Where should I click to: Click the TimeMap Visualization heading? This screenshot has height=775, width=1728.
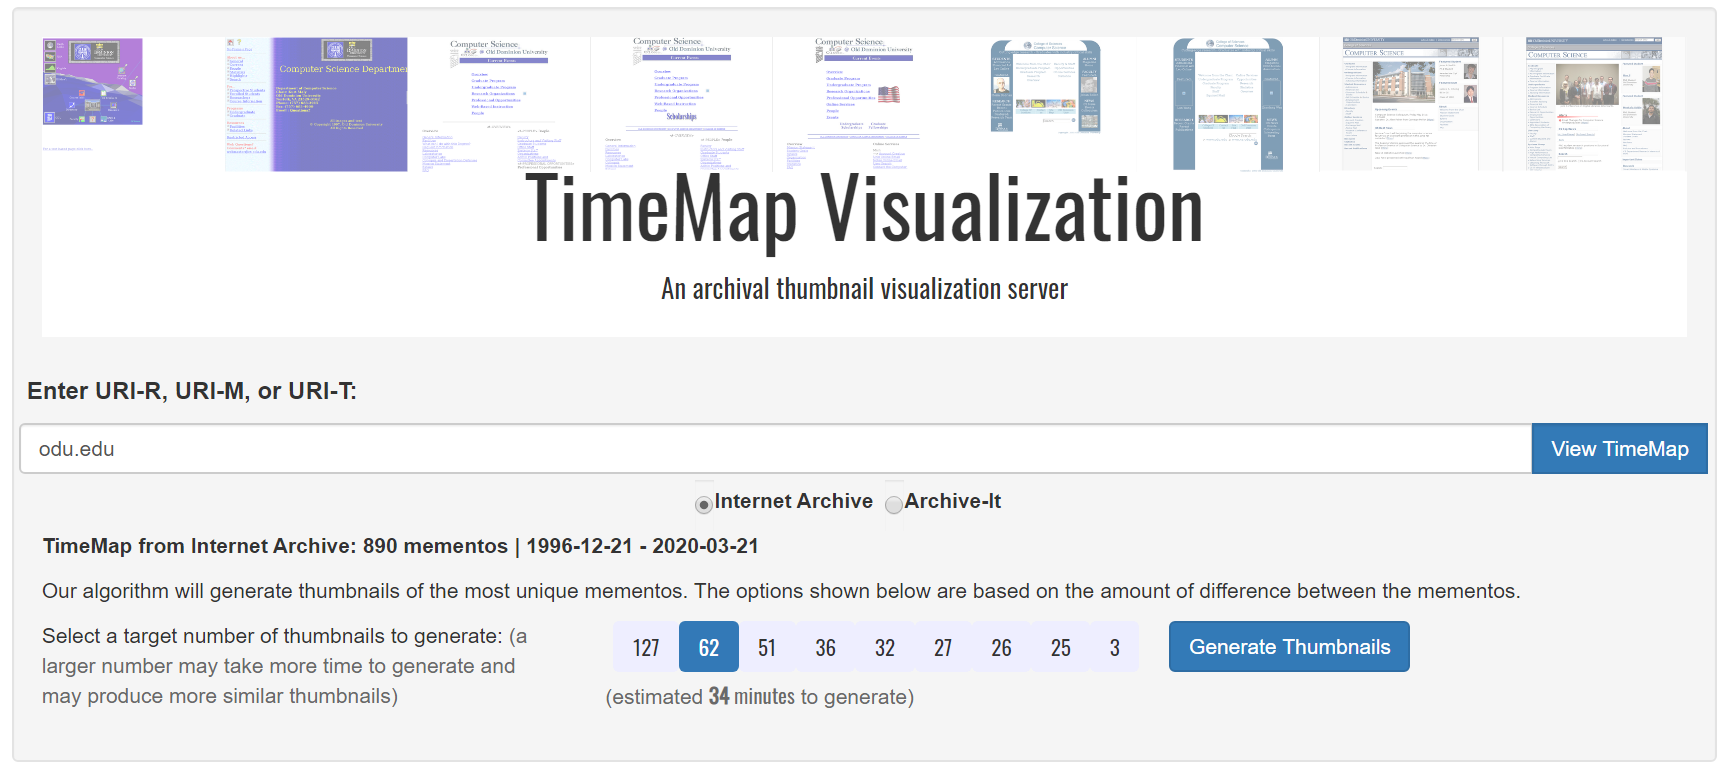864,210
